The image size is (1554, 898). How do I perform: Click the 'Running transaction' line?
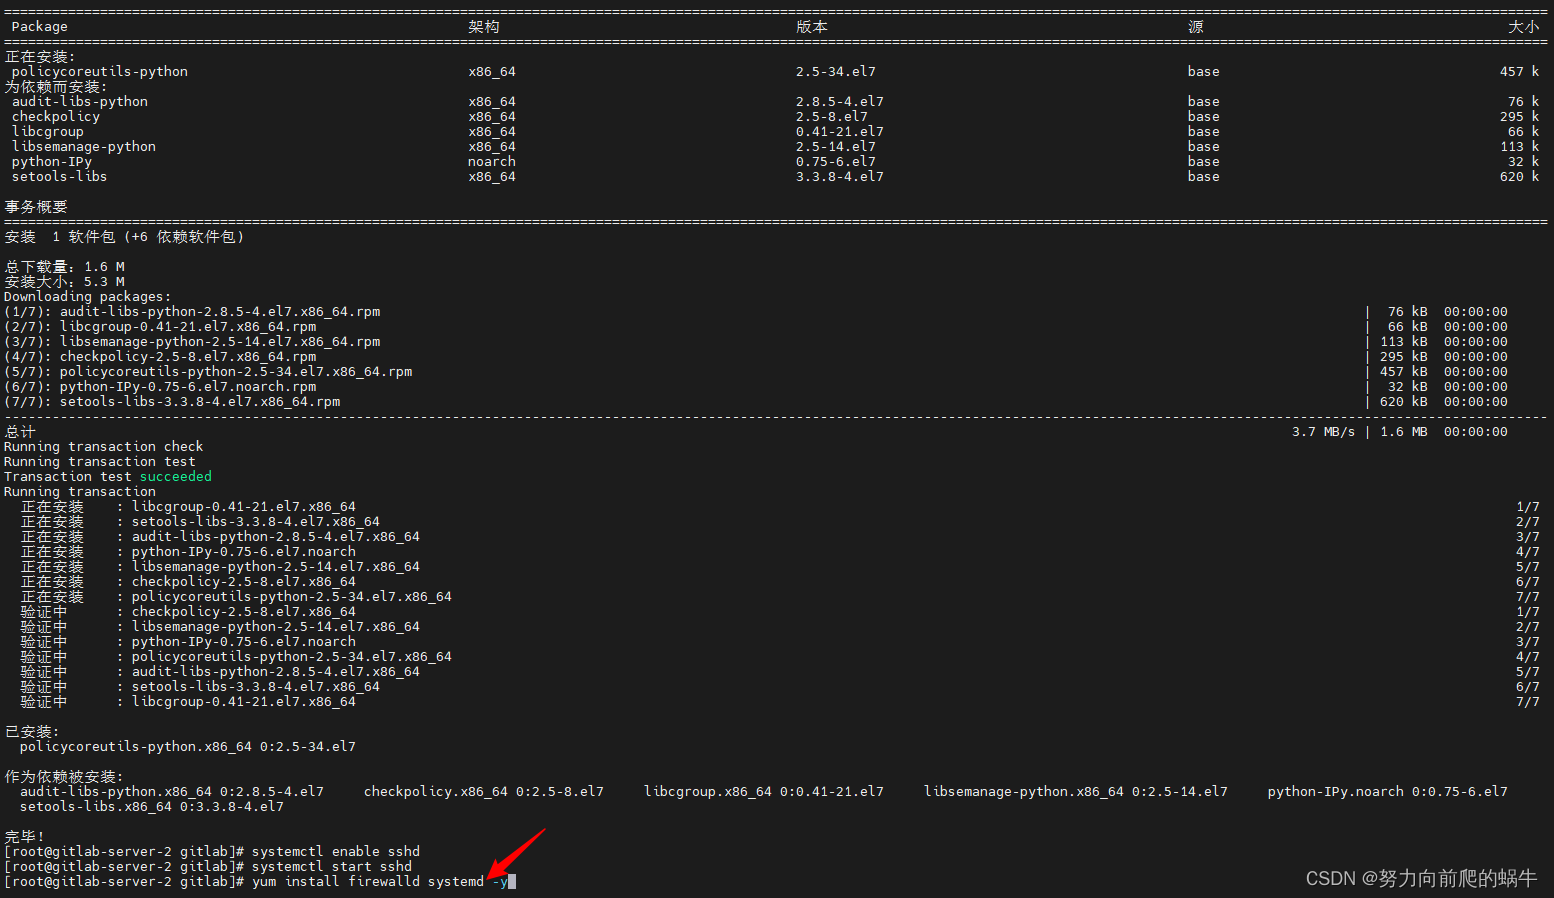coord(80,492)
